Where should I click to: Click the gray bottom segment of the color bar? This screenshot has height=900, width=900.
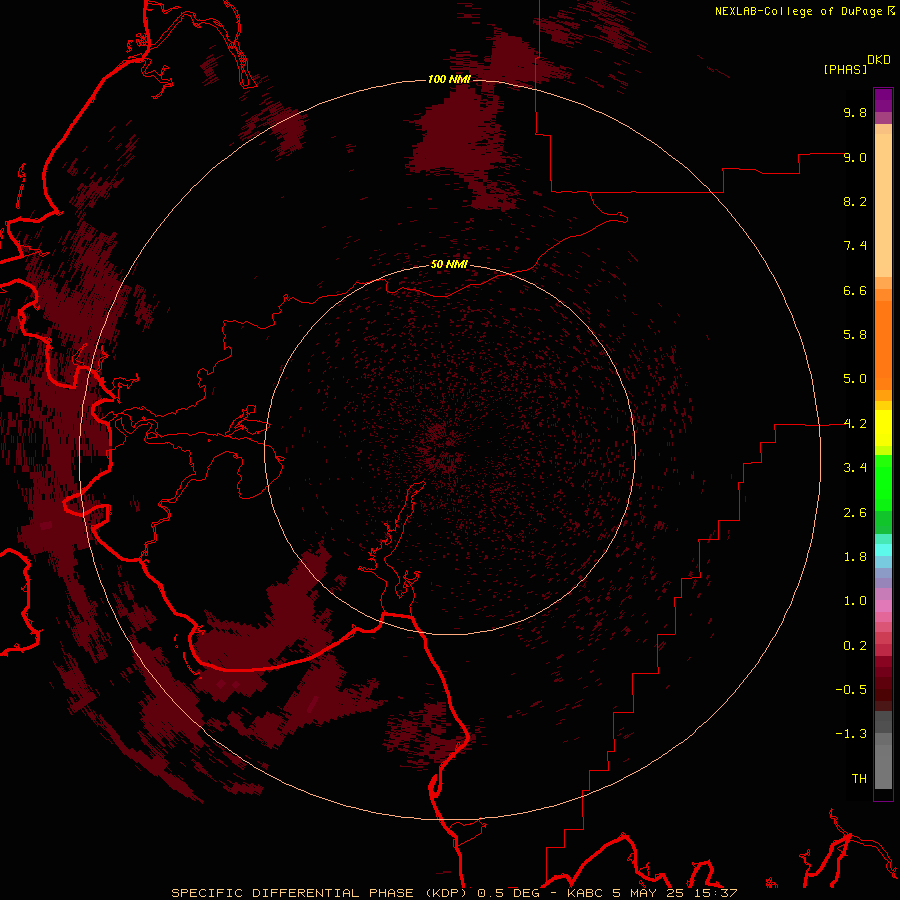coord(883,761)
